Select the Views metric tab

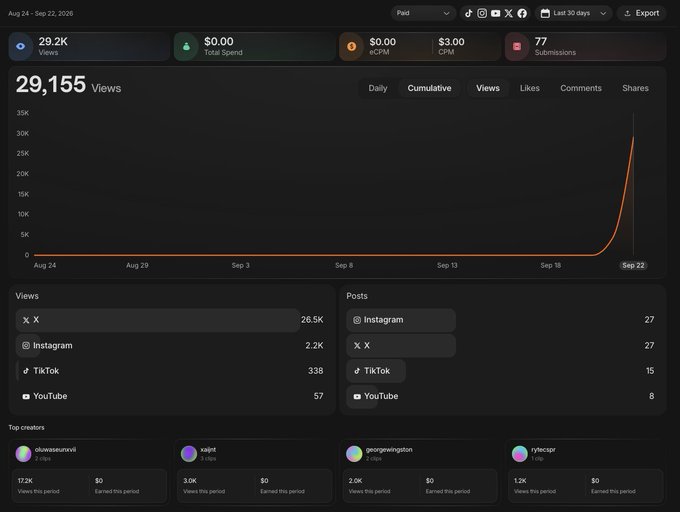coord(488,88)
